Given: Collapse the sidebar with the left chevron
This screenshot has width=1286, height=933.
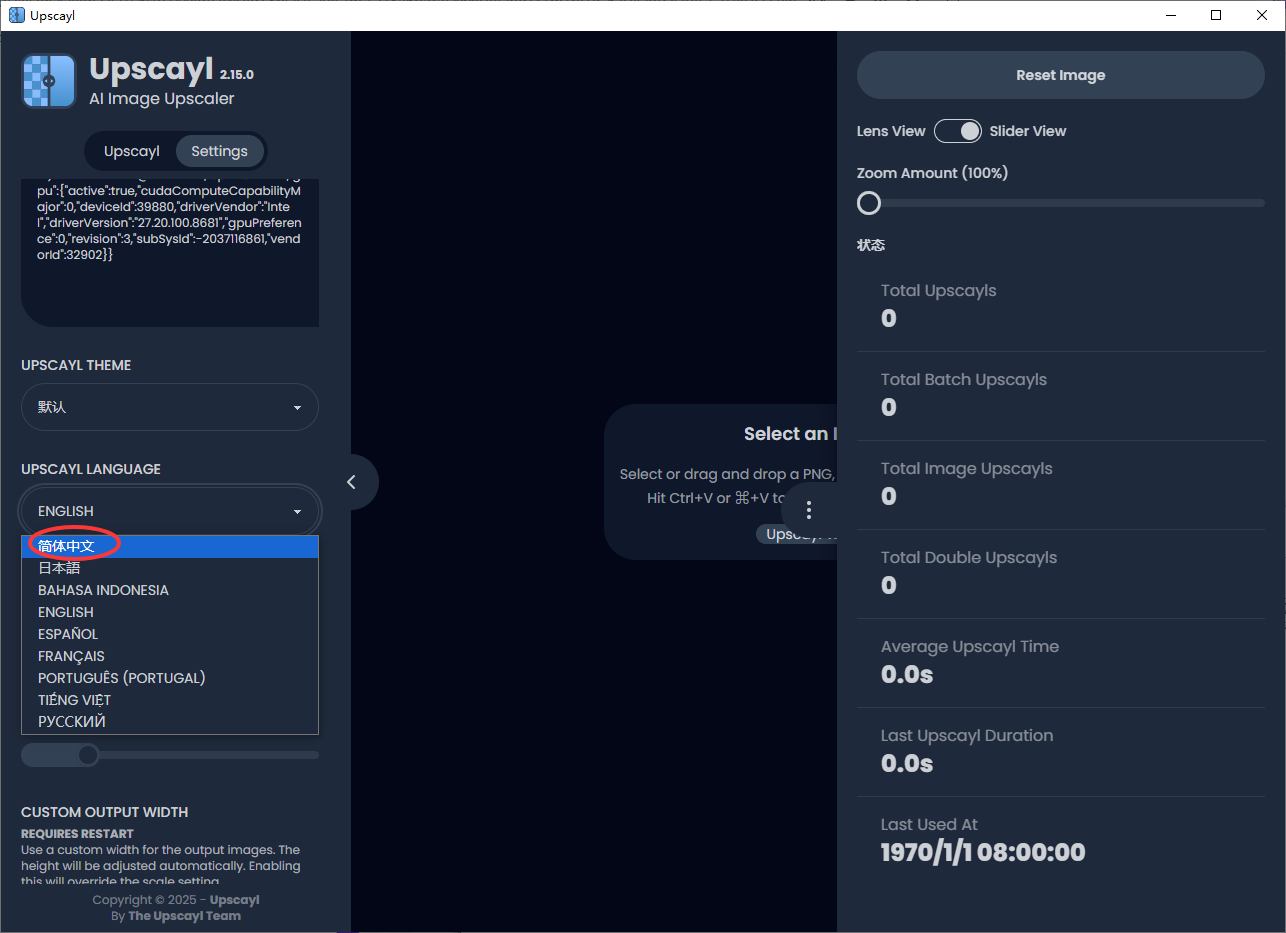Looking at the screenshot, I should click(351, 482).
